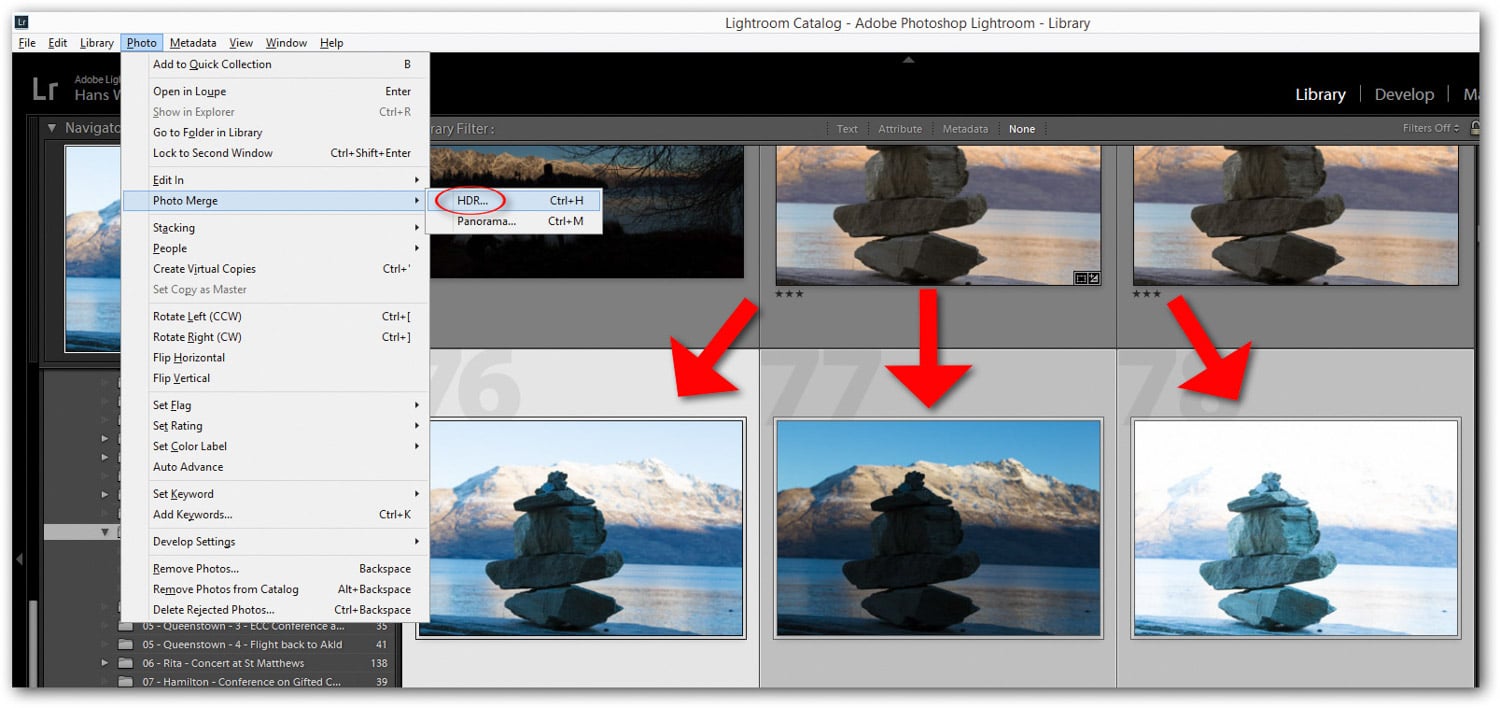Open the Edit menu
1500x708 pixels.
tap(58, 43)
